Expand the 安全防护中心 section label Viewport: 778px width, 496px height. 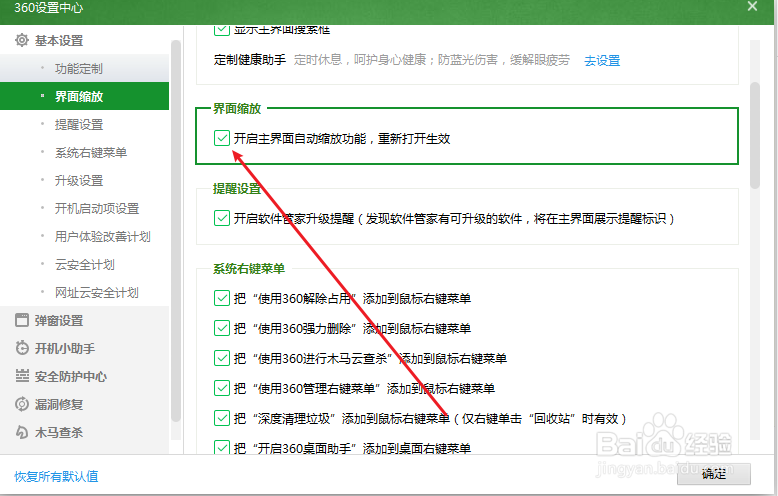tap(71, 376)
